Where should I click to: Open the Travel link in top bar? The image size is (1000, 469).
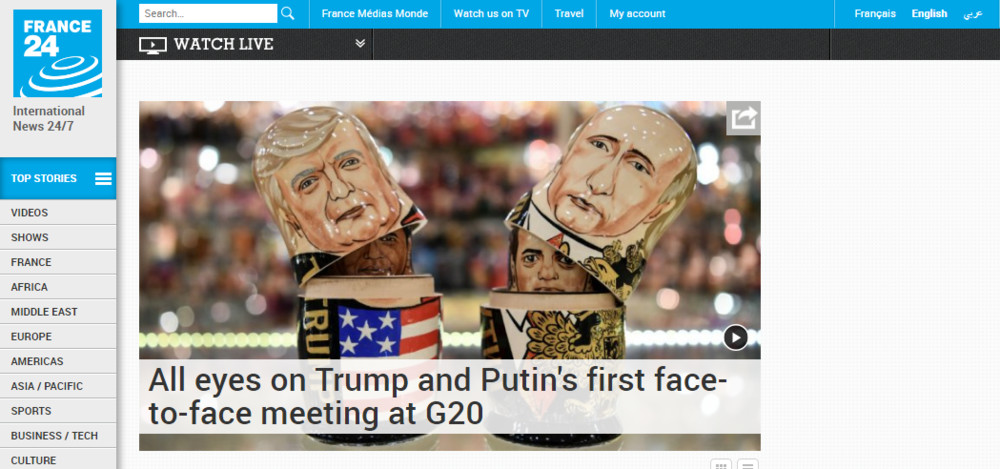click(569, 13)
